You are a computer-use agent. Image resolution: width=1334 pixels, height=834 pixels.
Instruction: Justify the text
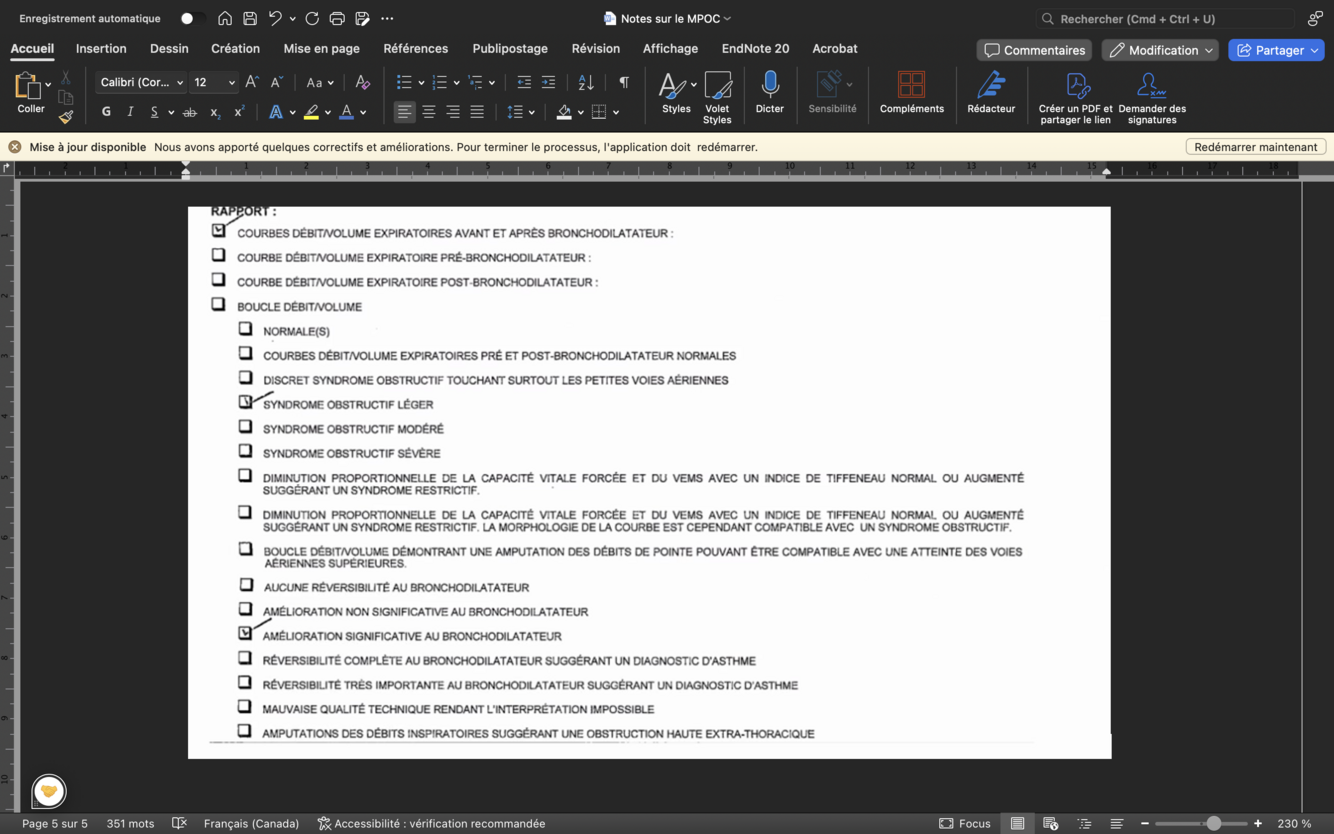477,112
